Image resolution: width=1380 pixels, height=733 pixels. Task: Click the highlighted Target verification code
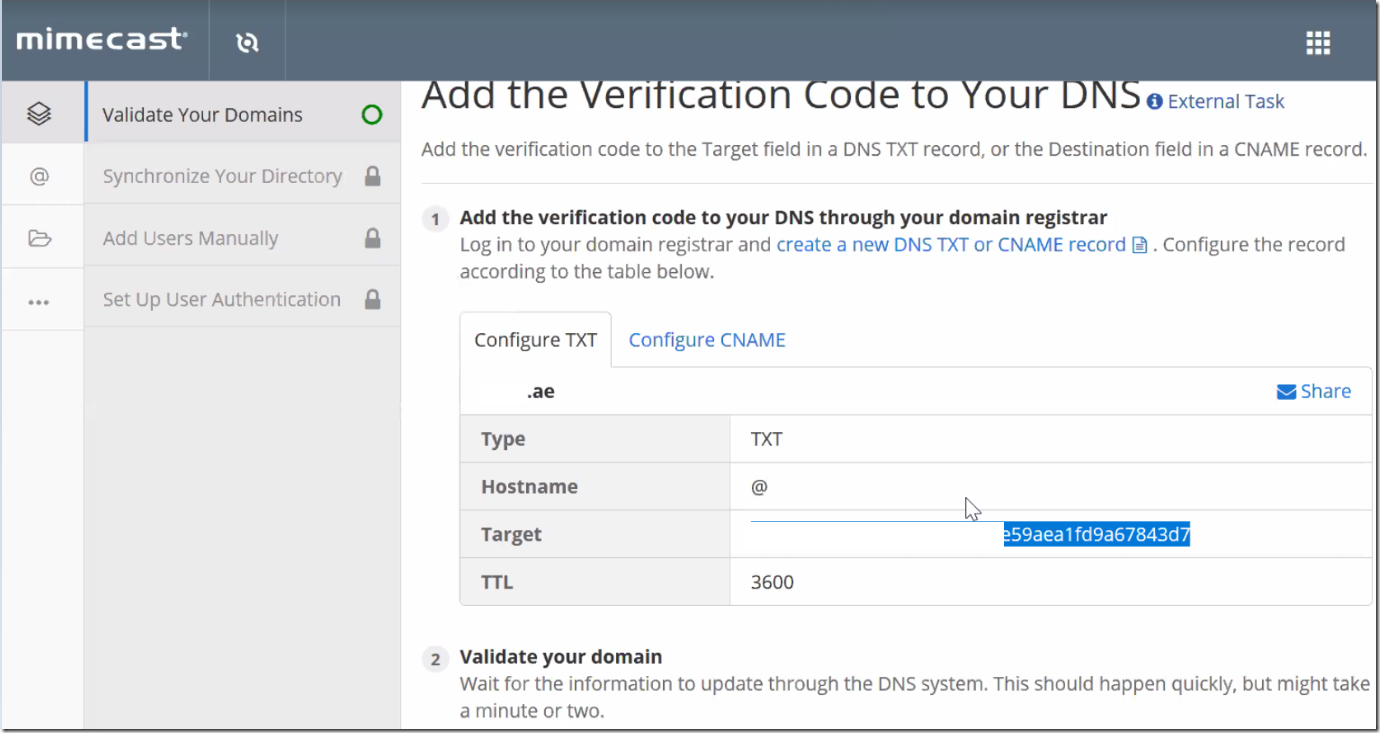(x=1097, y=535)
